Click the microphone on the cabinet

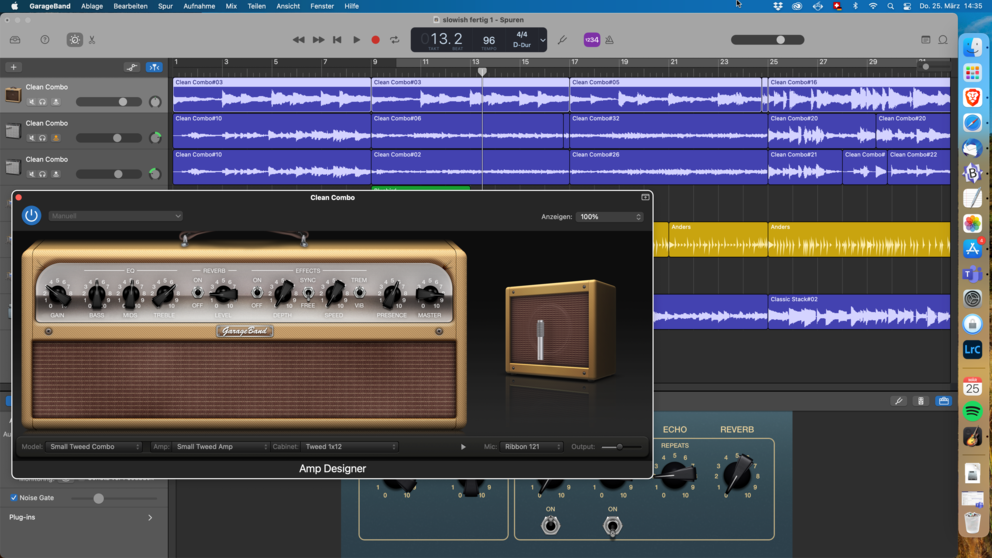[x=540, y=340]
